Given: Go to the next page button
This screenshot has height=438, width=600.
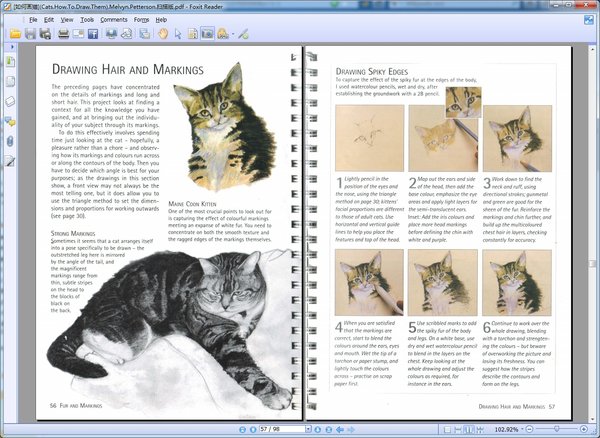Looking at the screenshot, I should pyautogui.click(x=317, y=430).
